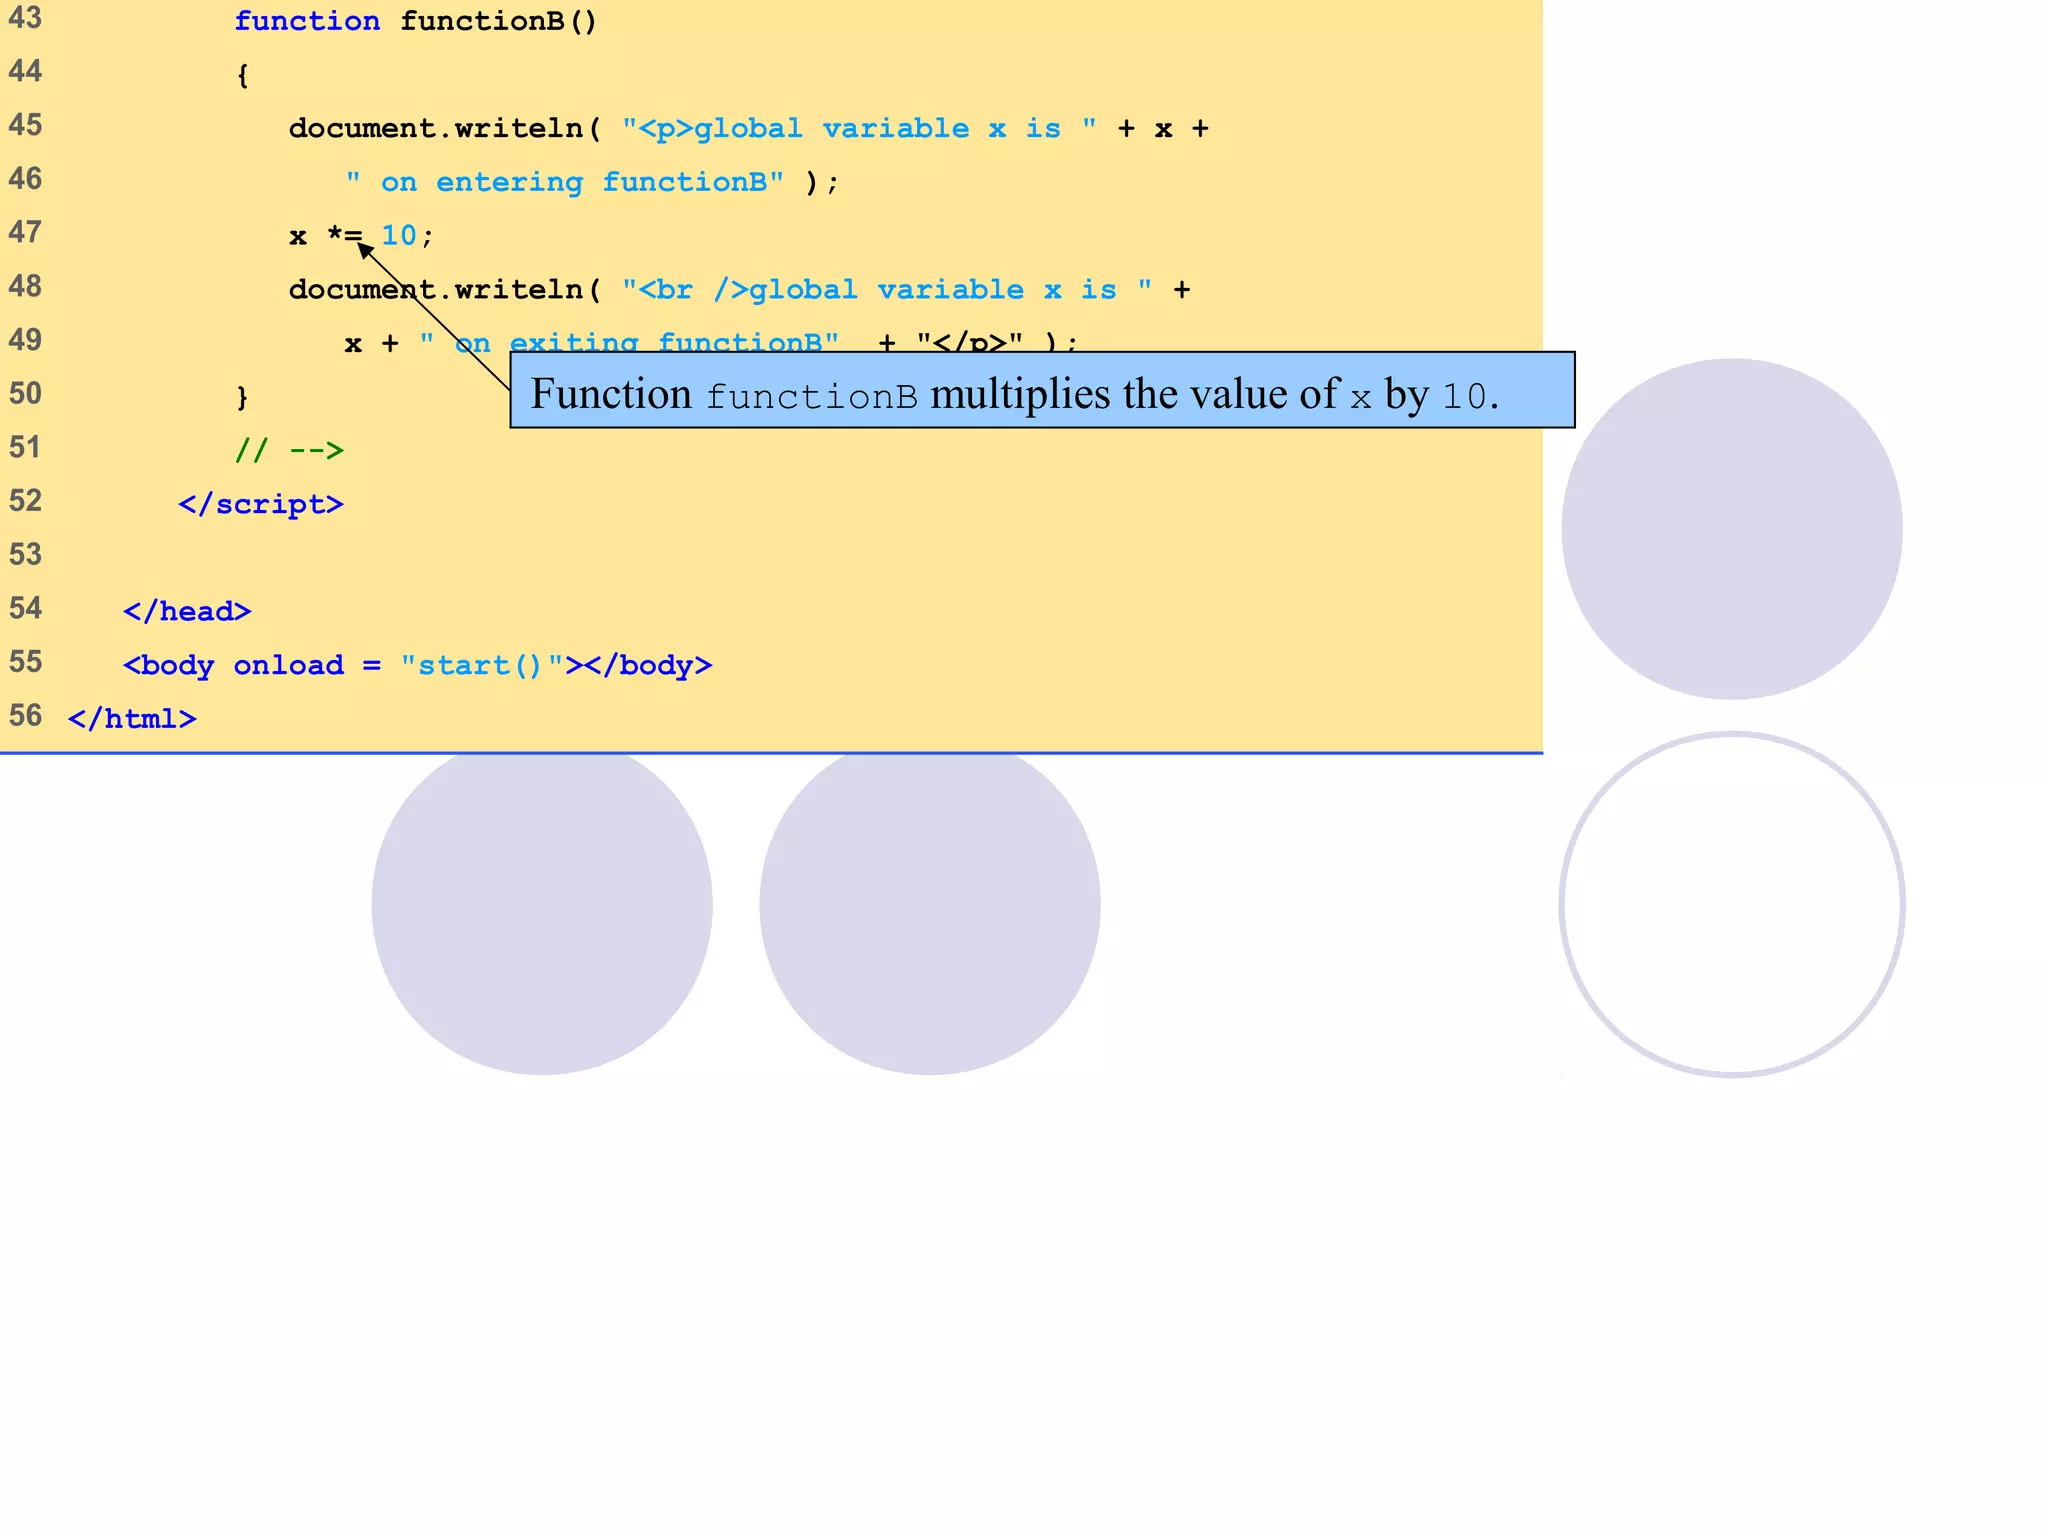Viewport: 2048px width, 1536px height.
Task: Click the opening brace on line 44
Action: [243, 76]
